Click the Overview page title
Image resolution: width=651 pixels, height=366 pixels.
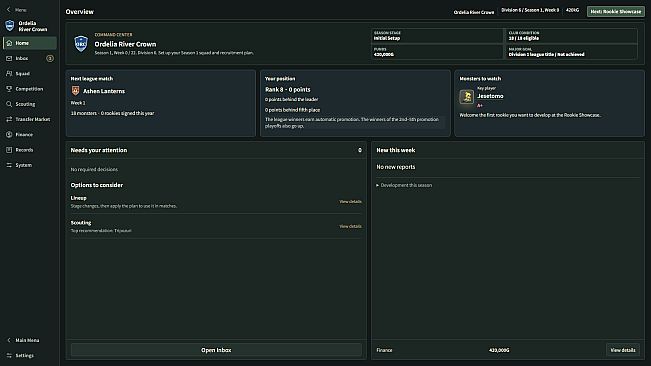(x=80, y=12)
